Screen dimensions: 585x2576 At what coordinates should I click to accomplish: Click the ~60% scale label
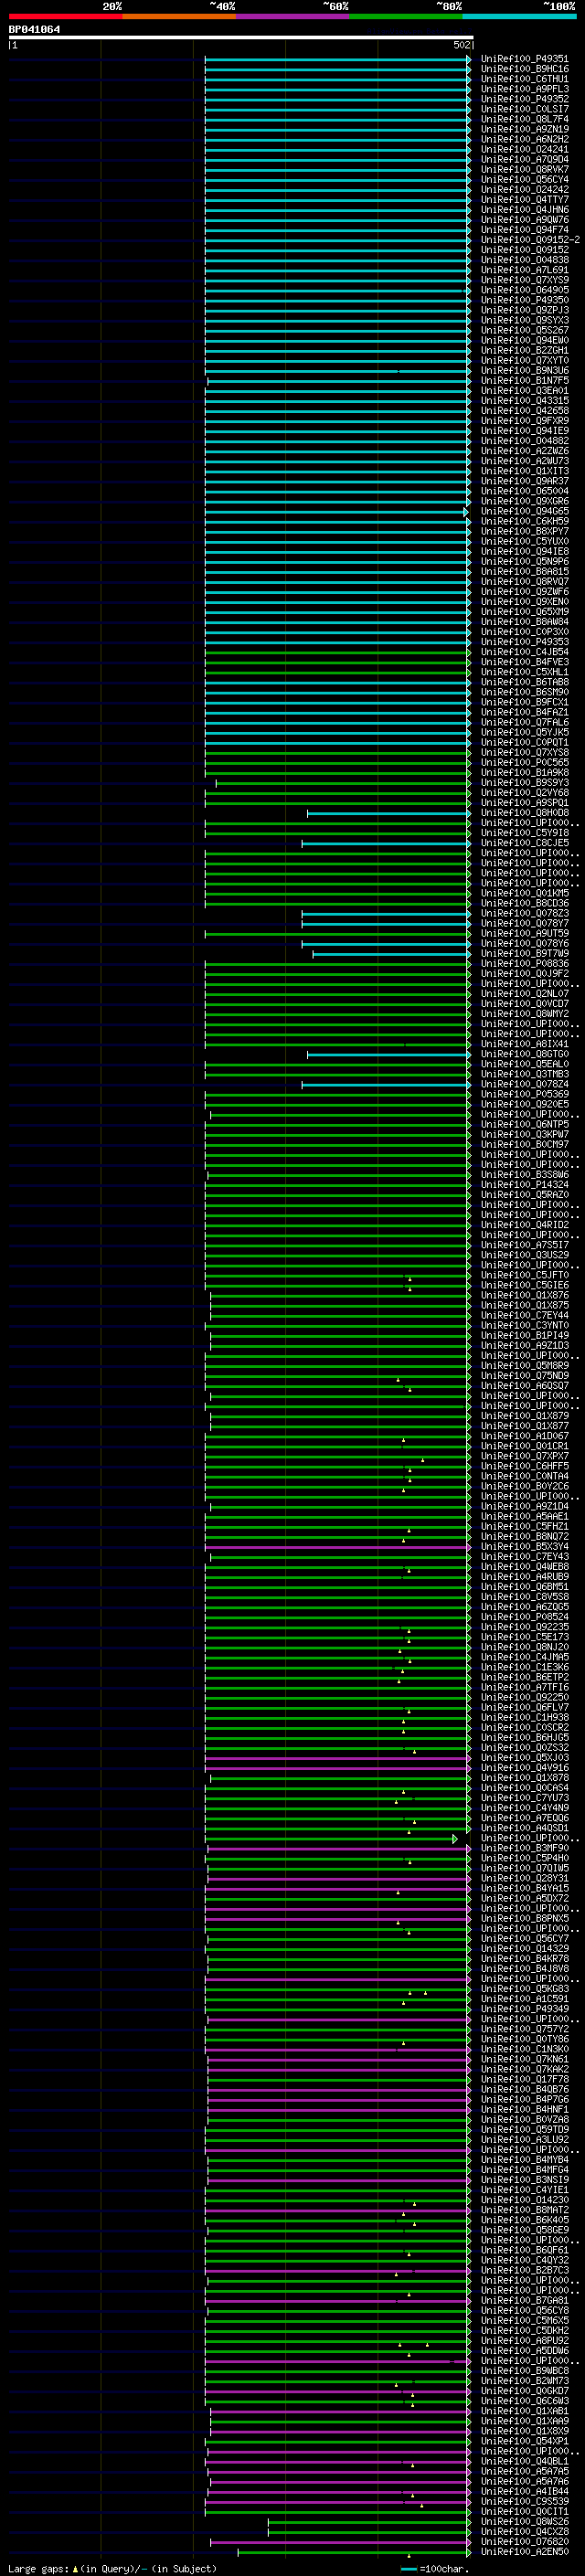point(335,6)
